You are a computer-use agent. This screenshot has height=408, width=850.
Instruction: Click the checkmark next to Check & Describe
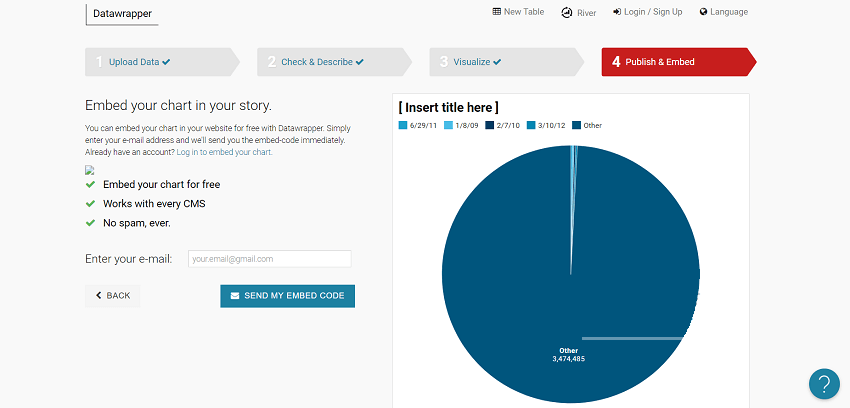359,62
